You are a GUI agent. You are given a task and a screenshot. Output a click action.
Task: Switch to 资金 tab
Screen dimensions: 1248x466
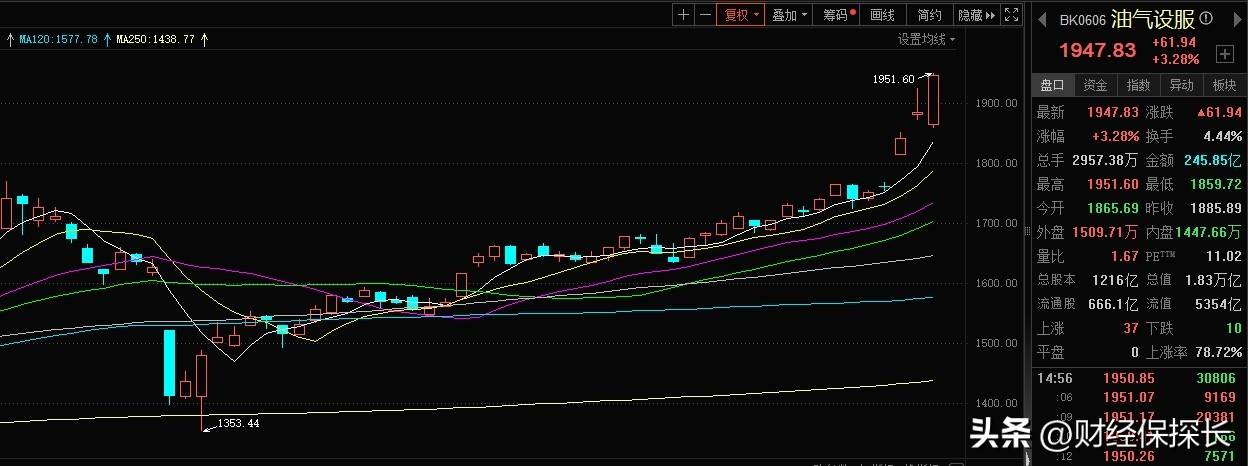pos(1095,86)
